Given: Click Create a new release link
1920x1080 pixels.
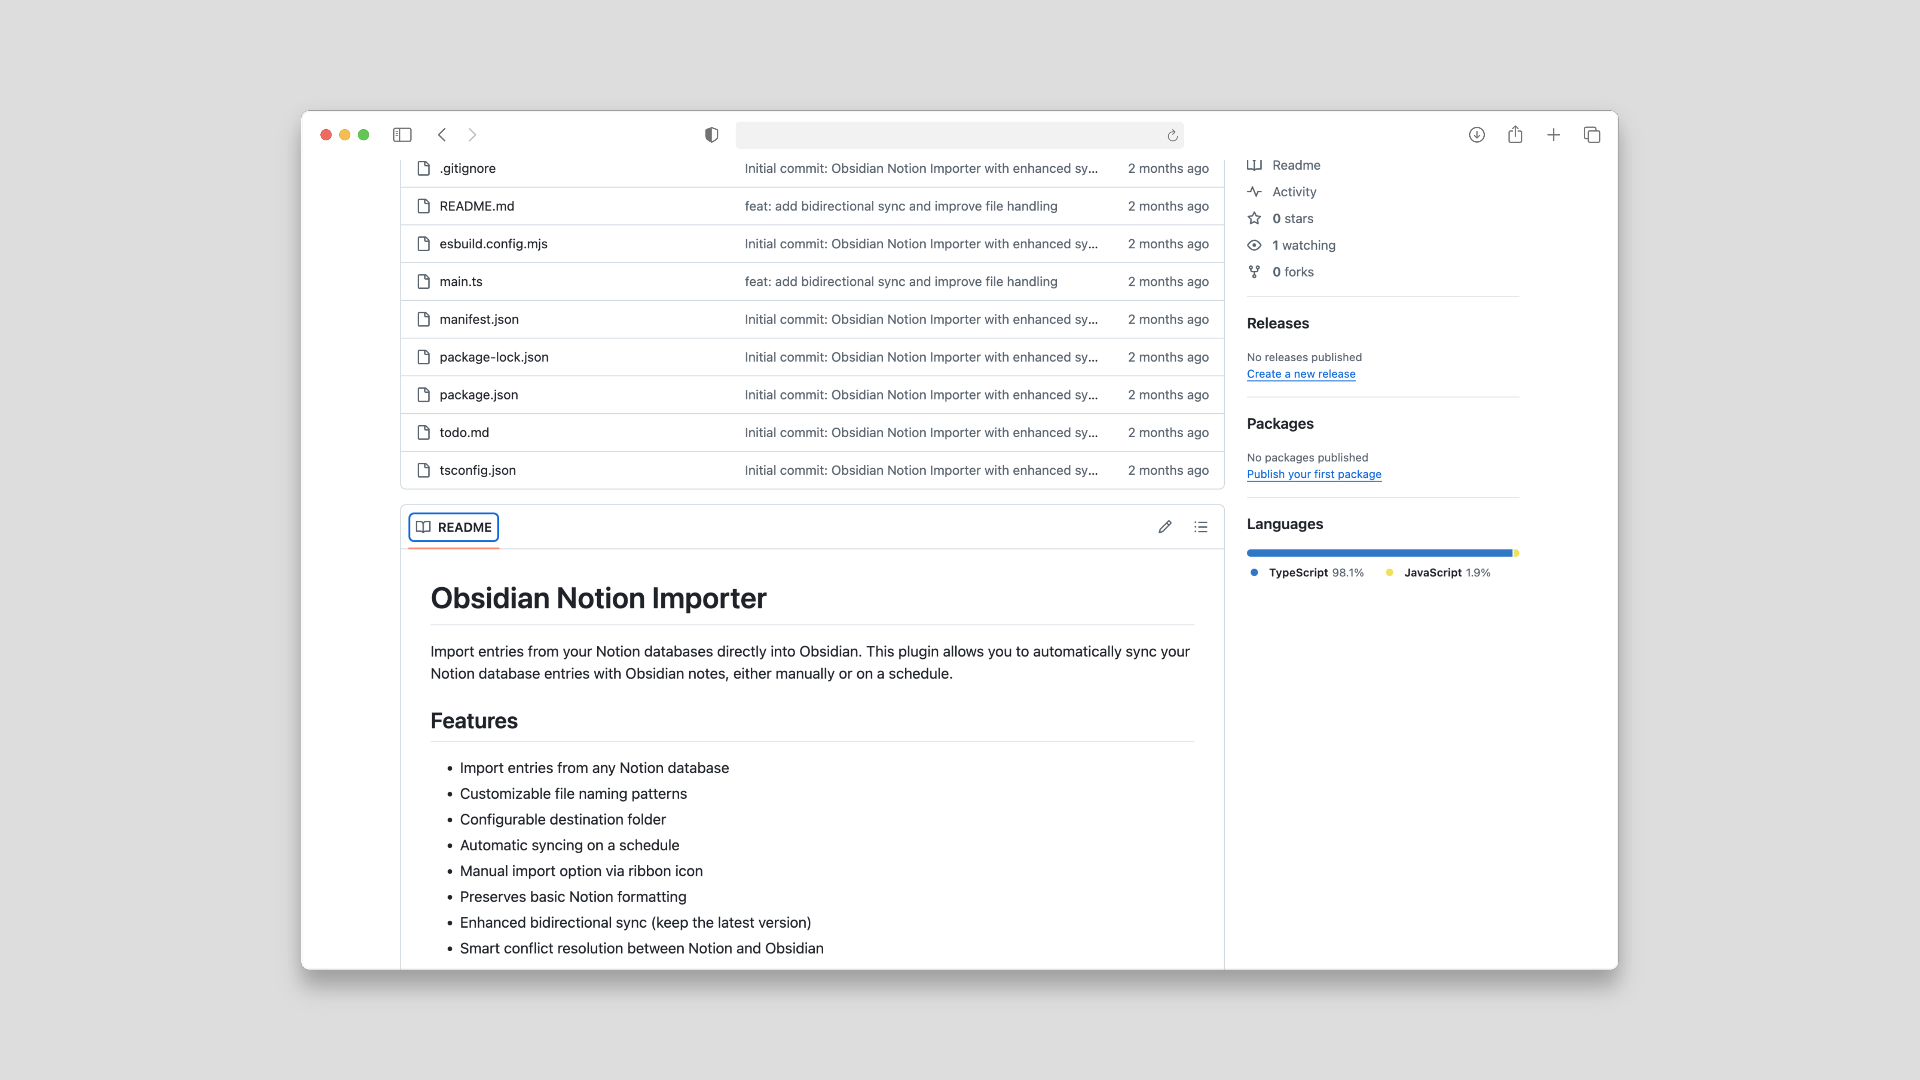Looking at the screenshot, I should [x=1301, y=374].
